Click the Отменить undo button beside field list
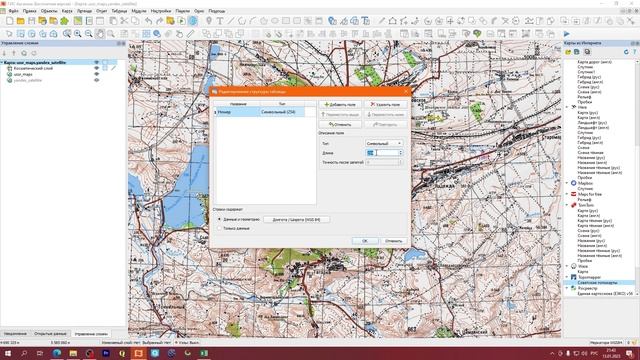Viewport: 640px width, 360px height. [x=340, y=124]
